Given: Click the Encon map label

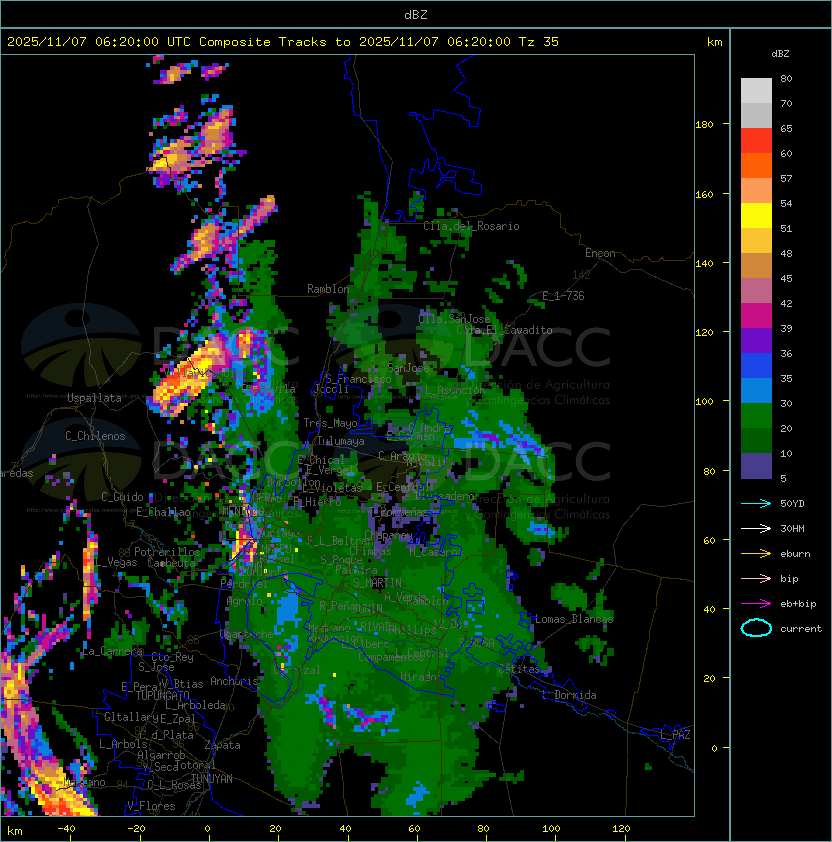Looking at the screenshot, I should point(600,253).
